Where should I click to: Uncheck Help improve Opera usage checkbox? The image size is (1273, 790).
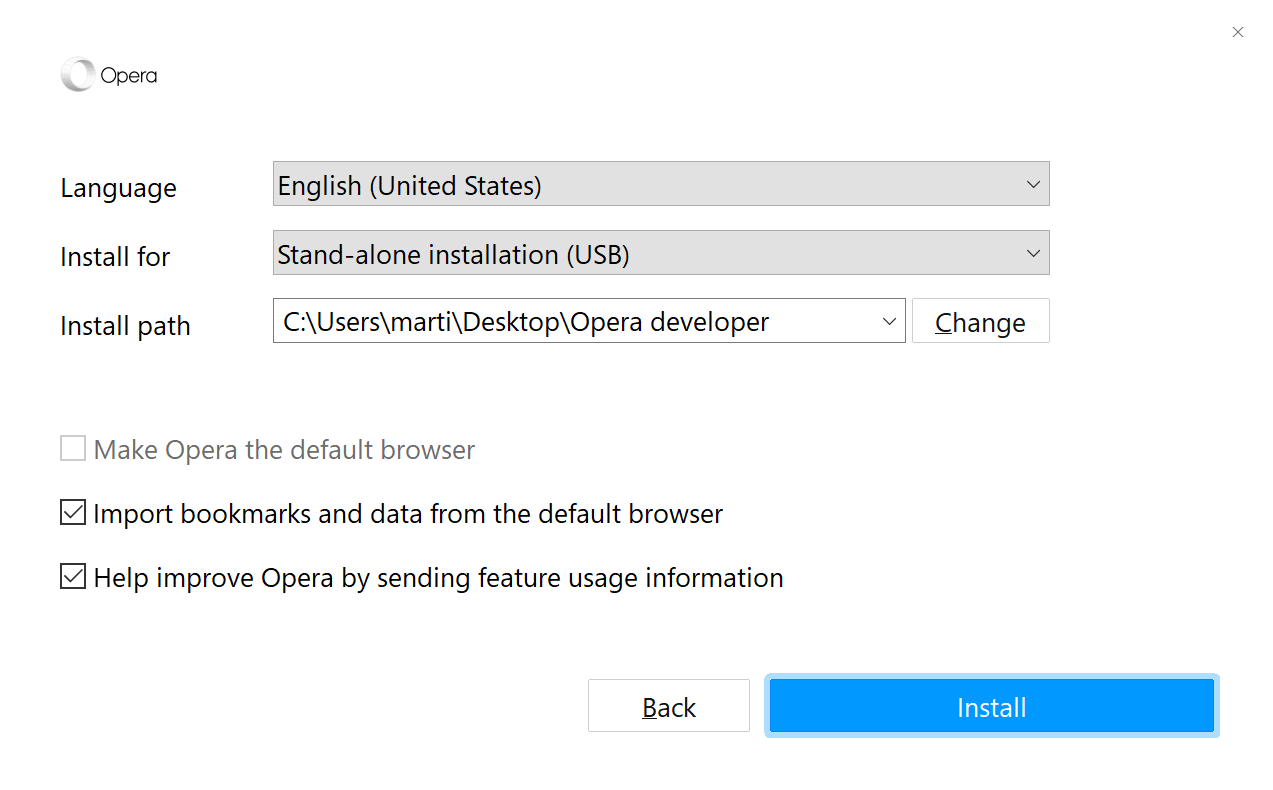(73, 577)
